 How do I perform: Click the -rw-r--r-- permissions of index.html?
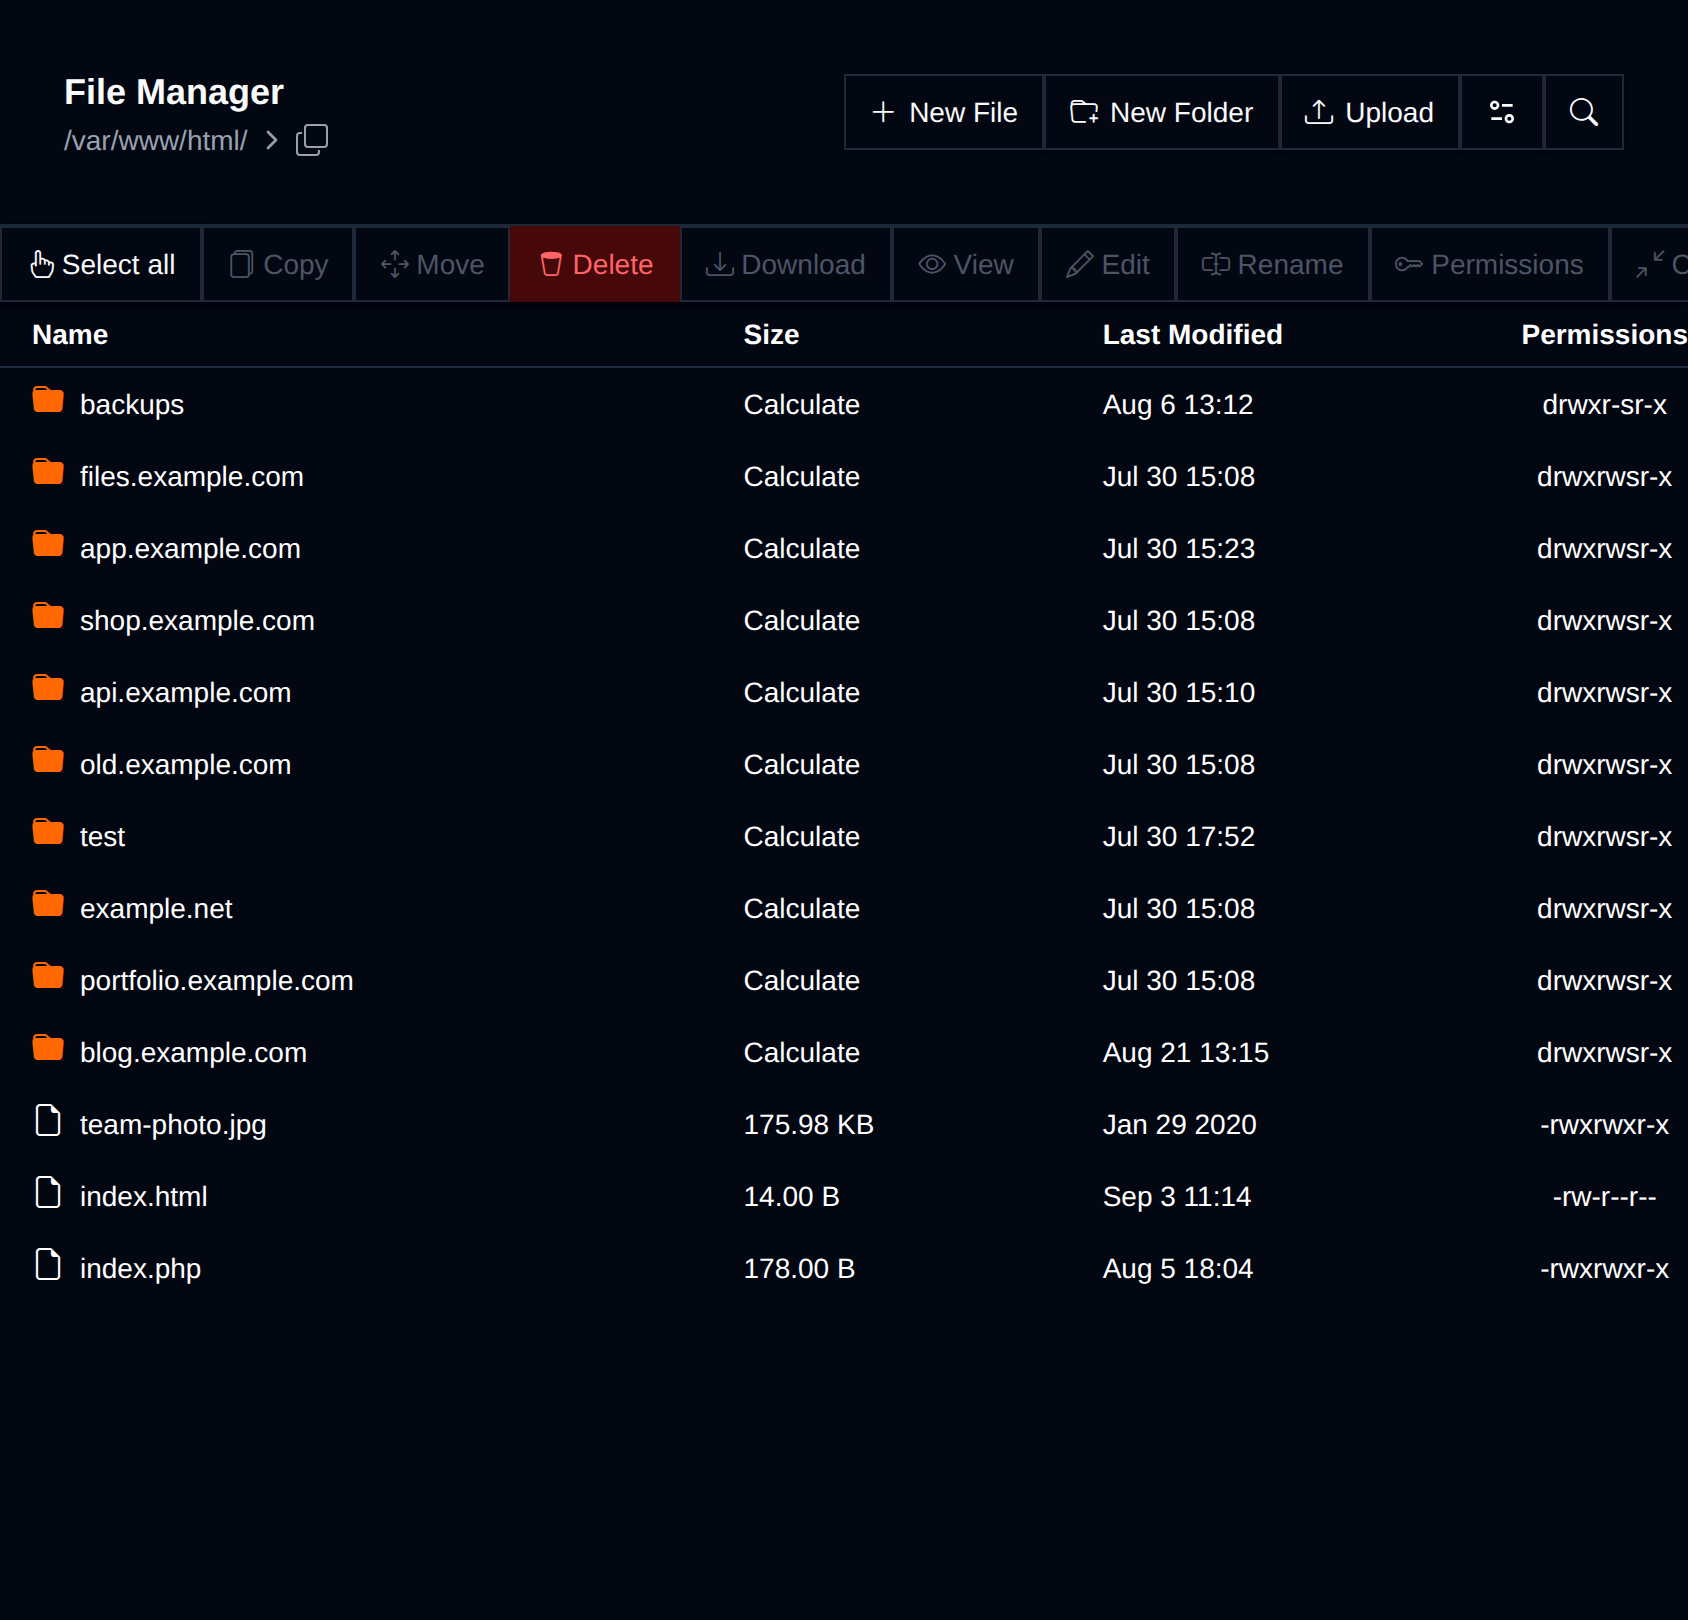coord(1604,1197)
